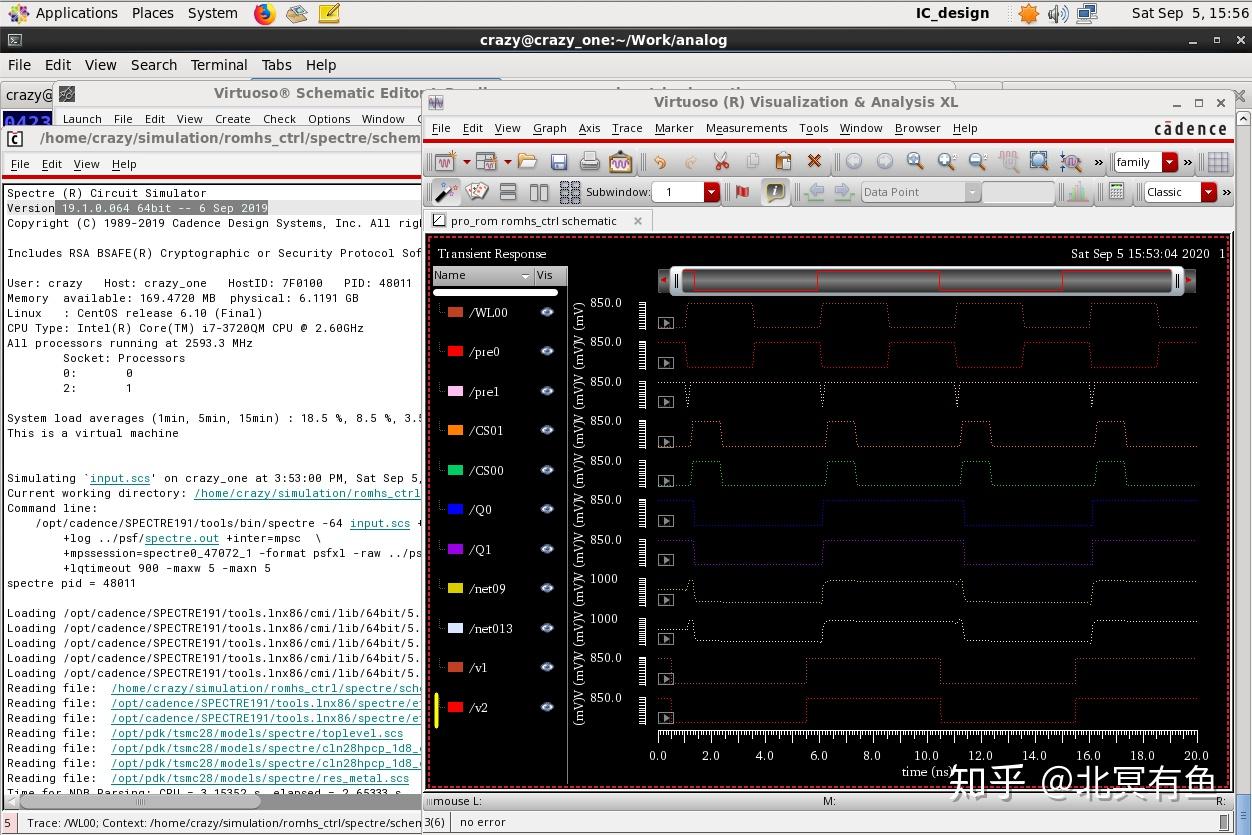
Task: Click the Open folder icon
Action: pyautogui.click(x=527, y=162)
